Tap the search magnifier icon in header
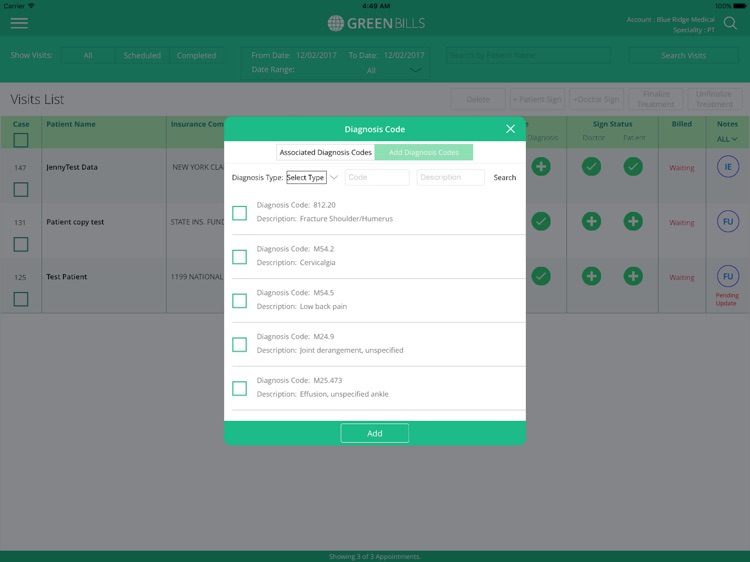 coord(730,23)
